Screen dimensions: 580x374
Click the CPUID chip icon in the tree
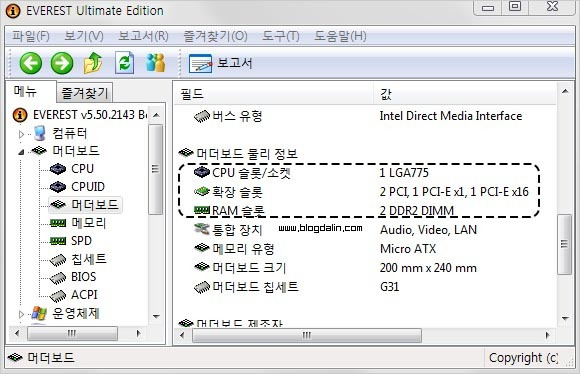[x=58, y=187]
